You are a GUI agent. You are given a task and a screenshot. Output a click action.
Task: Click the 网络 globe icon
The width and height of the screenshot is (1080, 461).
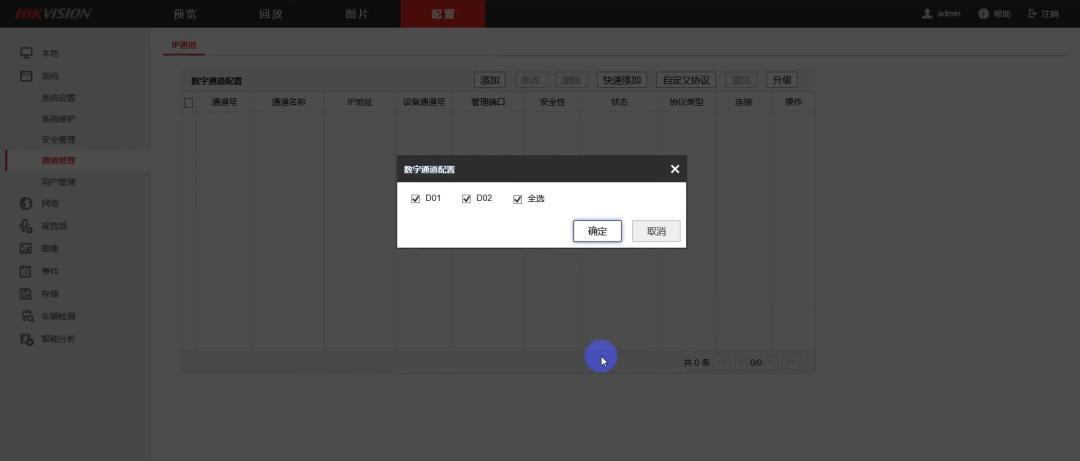coord(26,203)
